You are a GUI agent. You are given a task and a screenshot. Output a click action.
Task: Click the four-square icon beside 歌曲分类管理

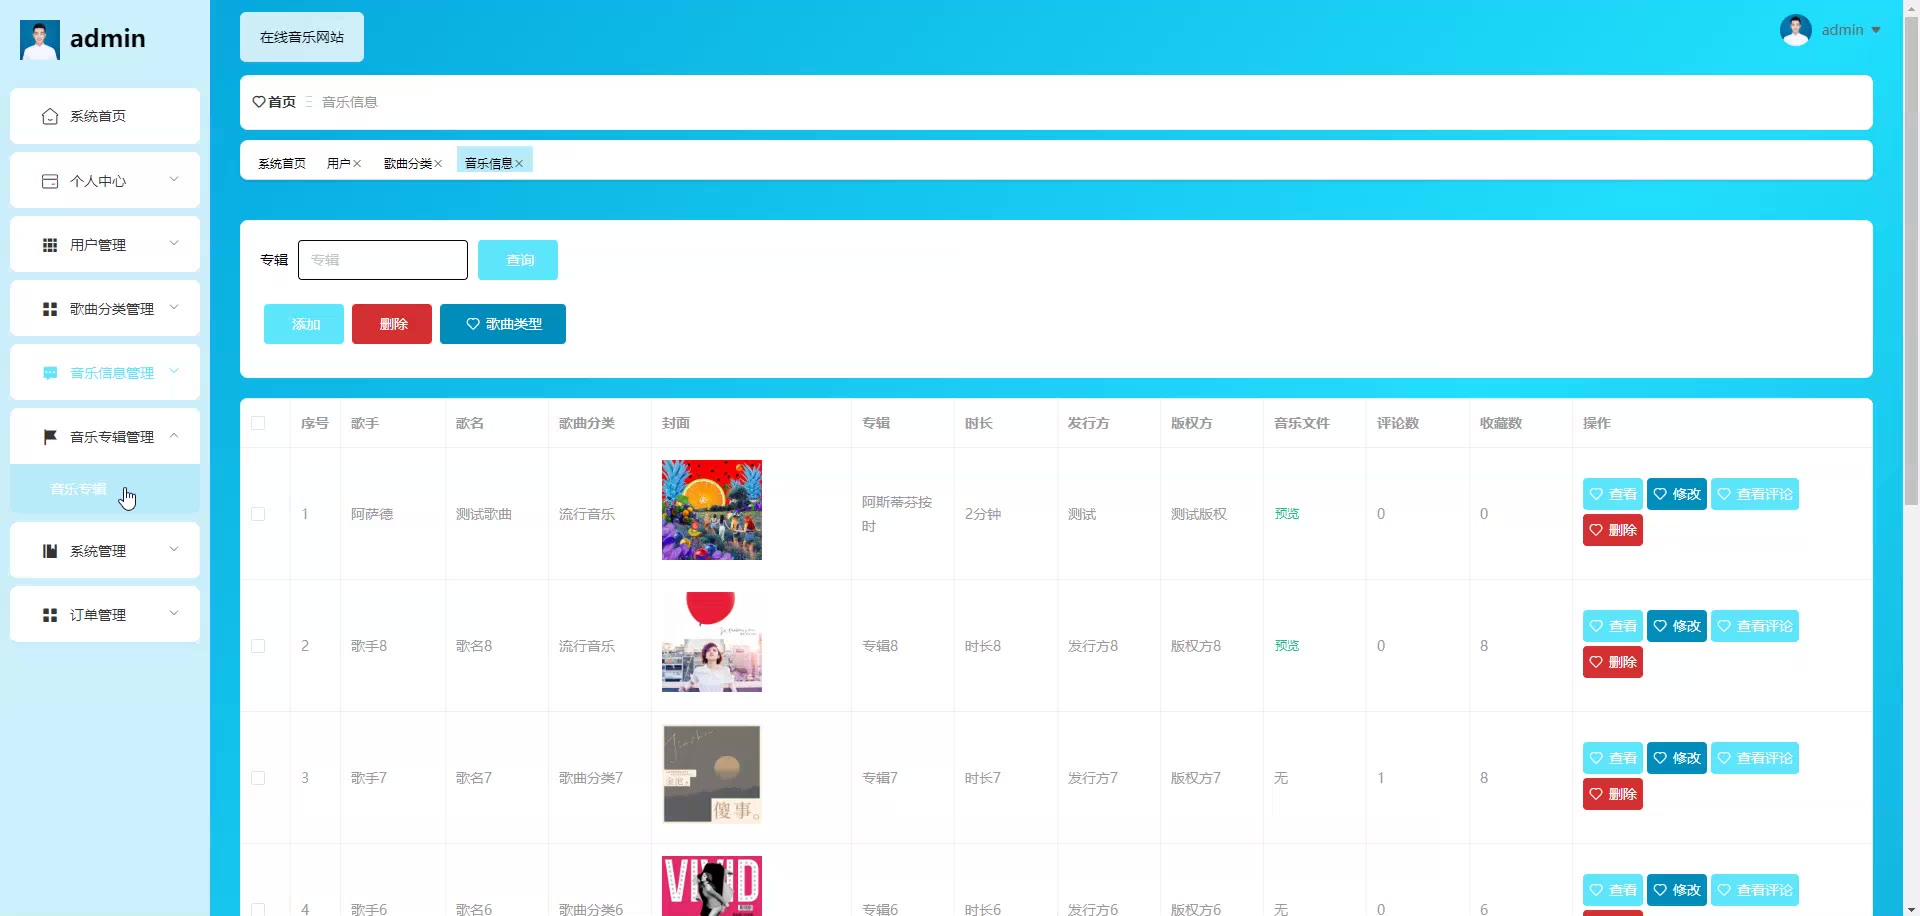pyautogui.click(x=50, y=309)
